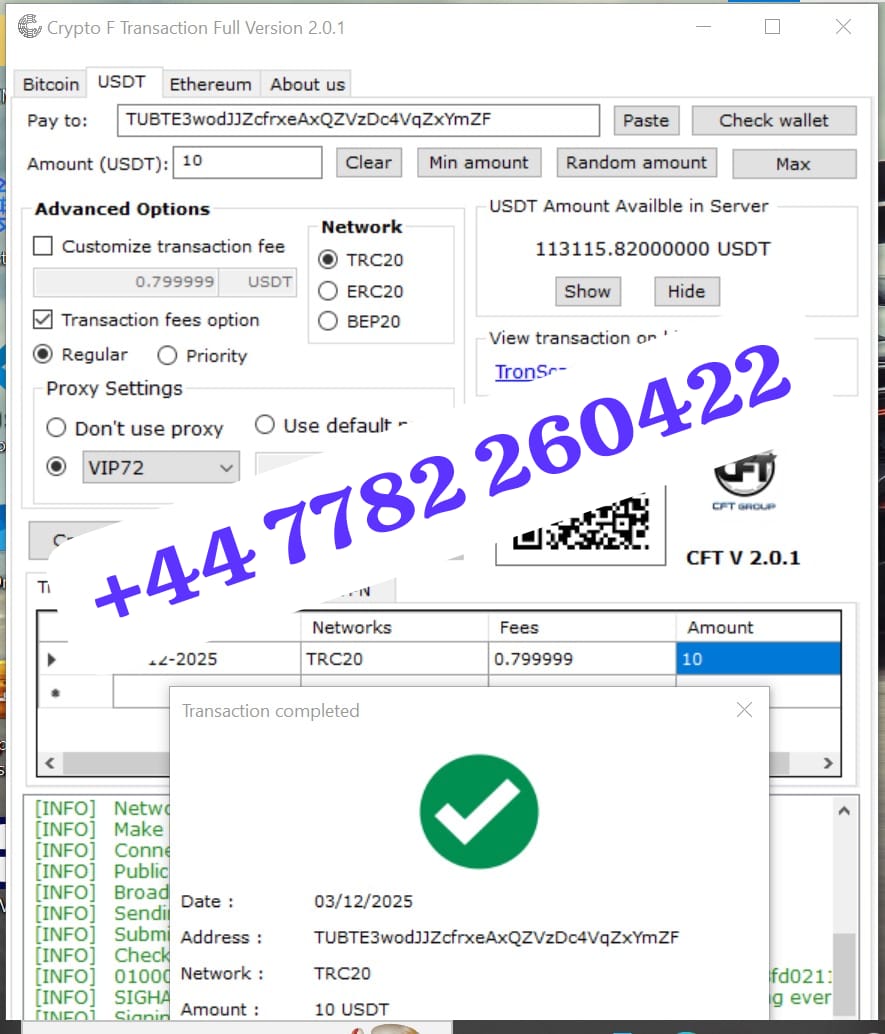This screenshot has width=885, height=1034.
Task: Choose the Don't use proxy option
Action: (57, 428)
